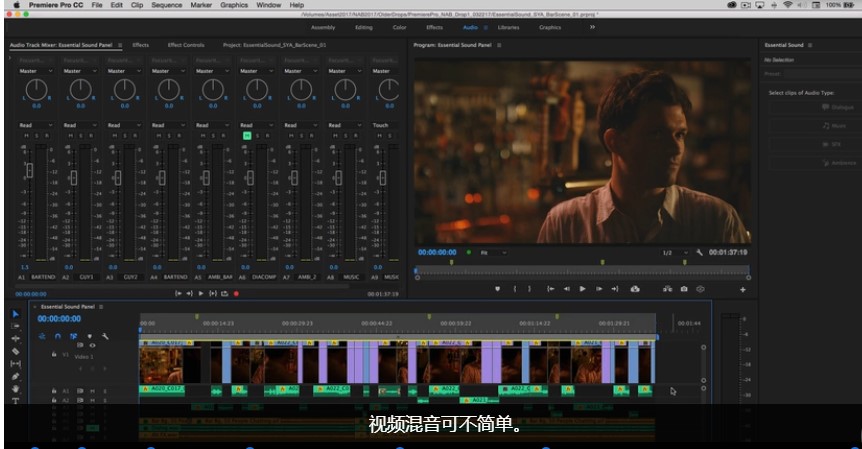Switch to Editing workspace tab
This screenshot has width=862, height=449.
pos(363,27)
